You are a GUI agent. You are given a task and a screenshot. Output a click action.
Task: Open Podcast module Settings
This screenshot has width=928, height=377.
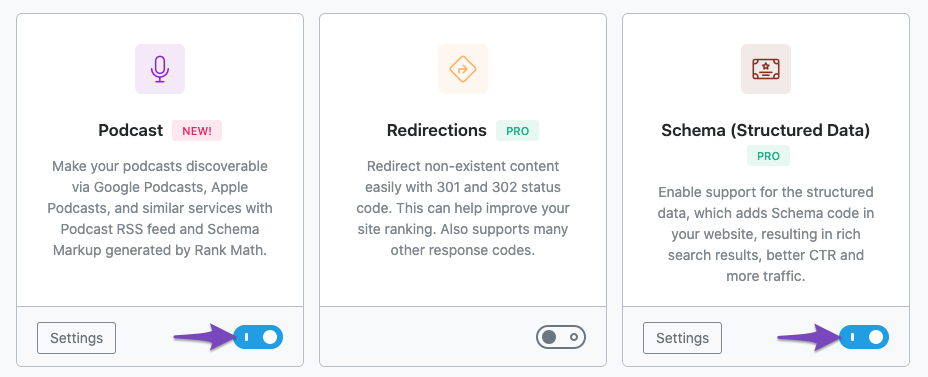coord(76,338)
